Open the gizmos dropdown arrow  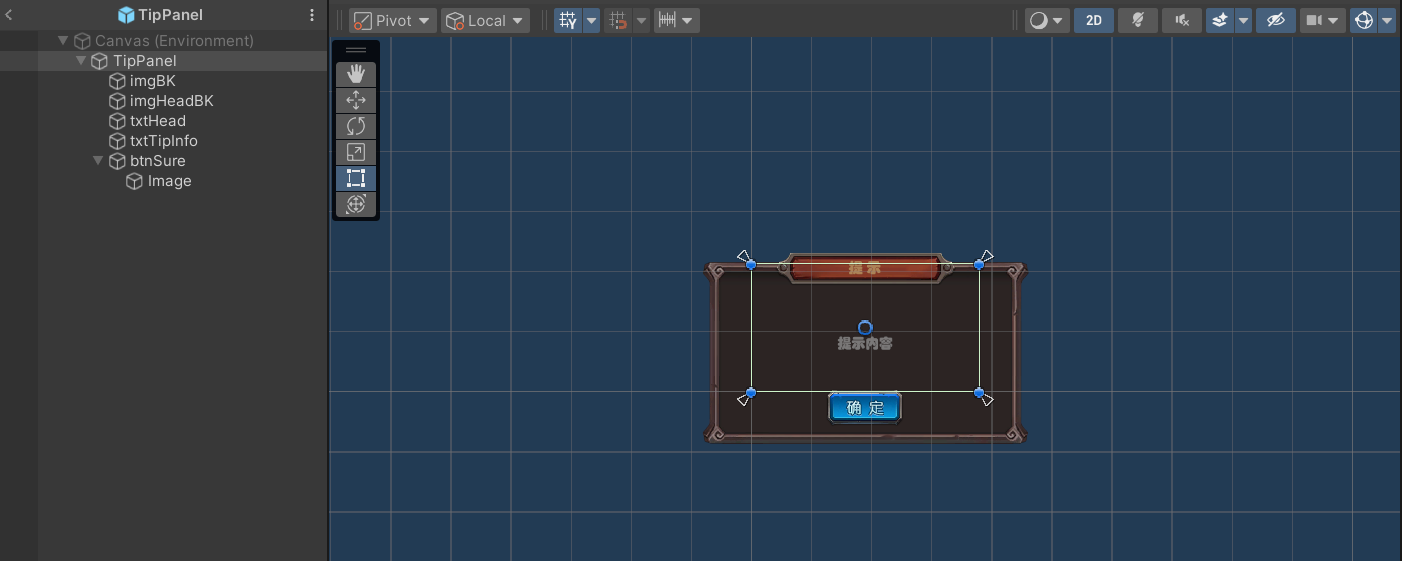coord(1386,21)
